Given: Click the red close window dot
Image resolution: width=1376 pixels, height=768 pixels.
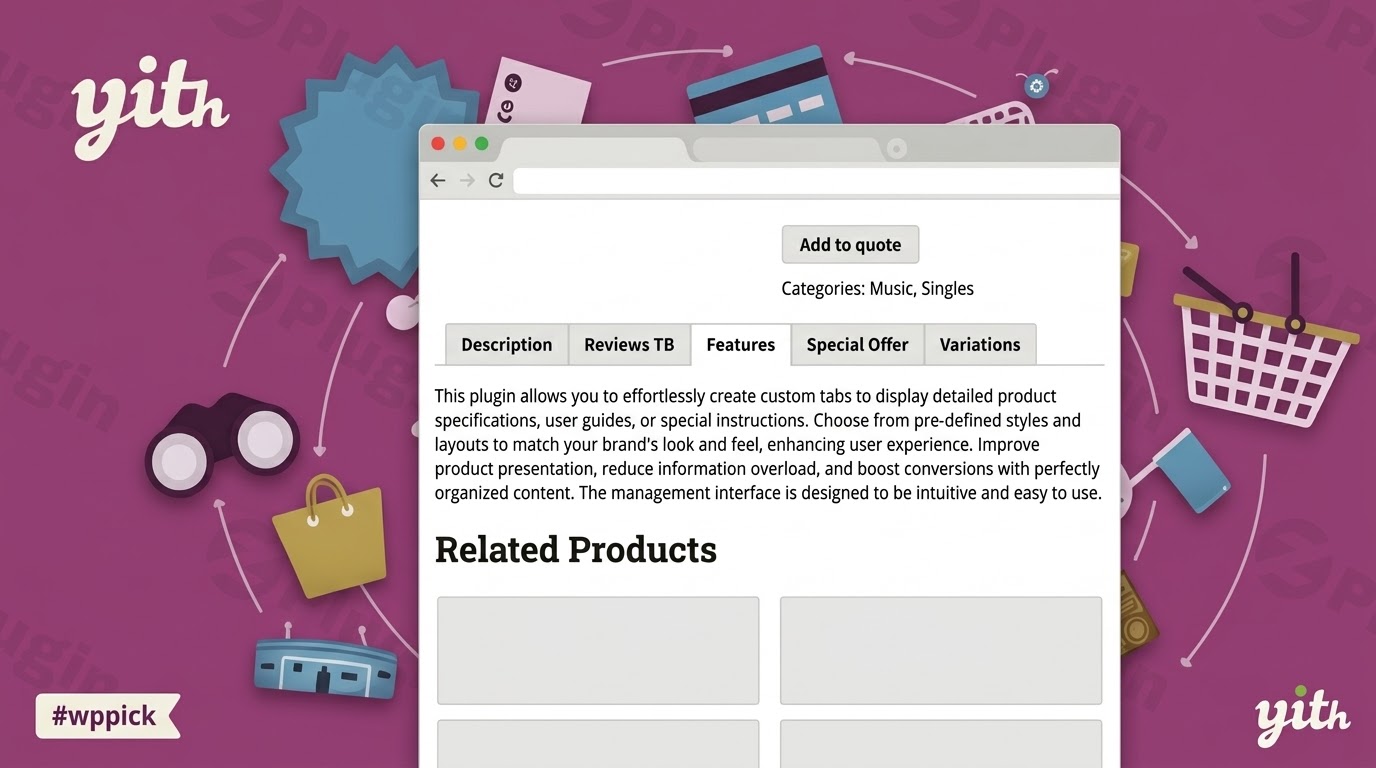Looking at the screenshot, I should (438, 143).
